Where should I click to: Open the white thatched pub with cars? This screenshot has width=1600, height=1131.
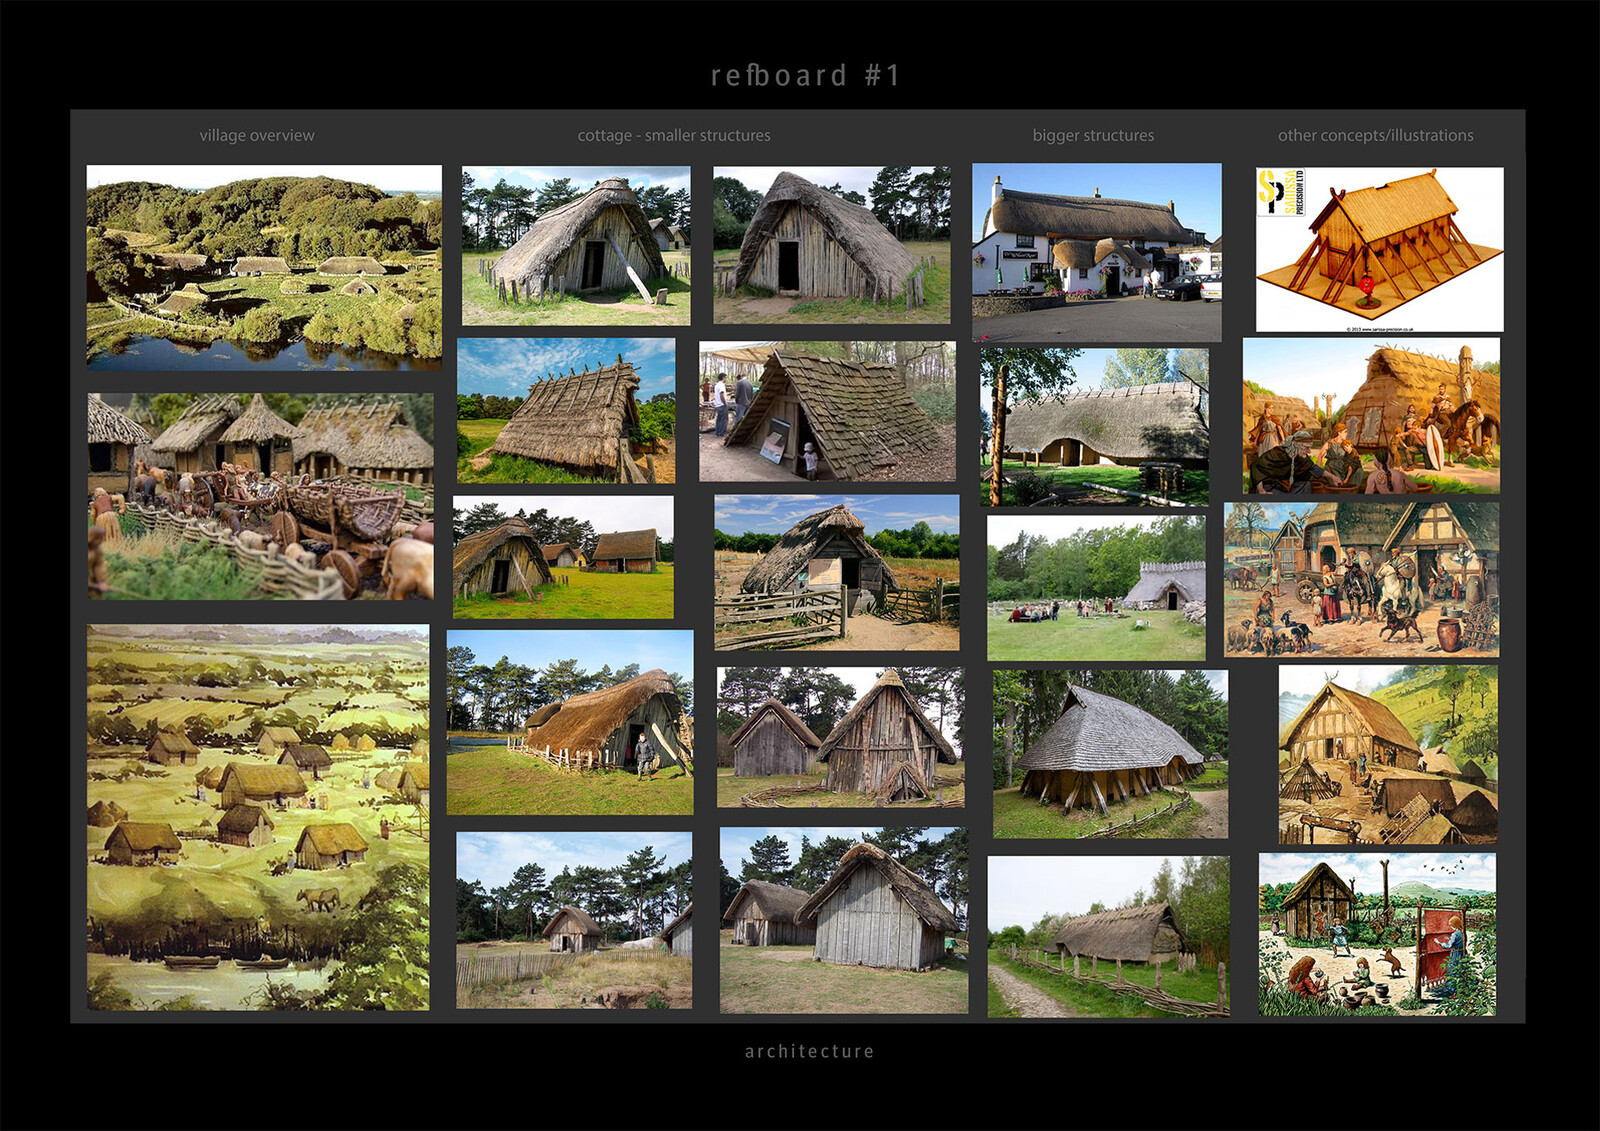pyautogui.click(x=1097, y=252)
